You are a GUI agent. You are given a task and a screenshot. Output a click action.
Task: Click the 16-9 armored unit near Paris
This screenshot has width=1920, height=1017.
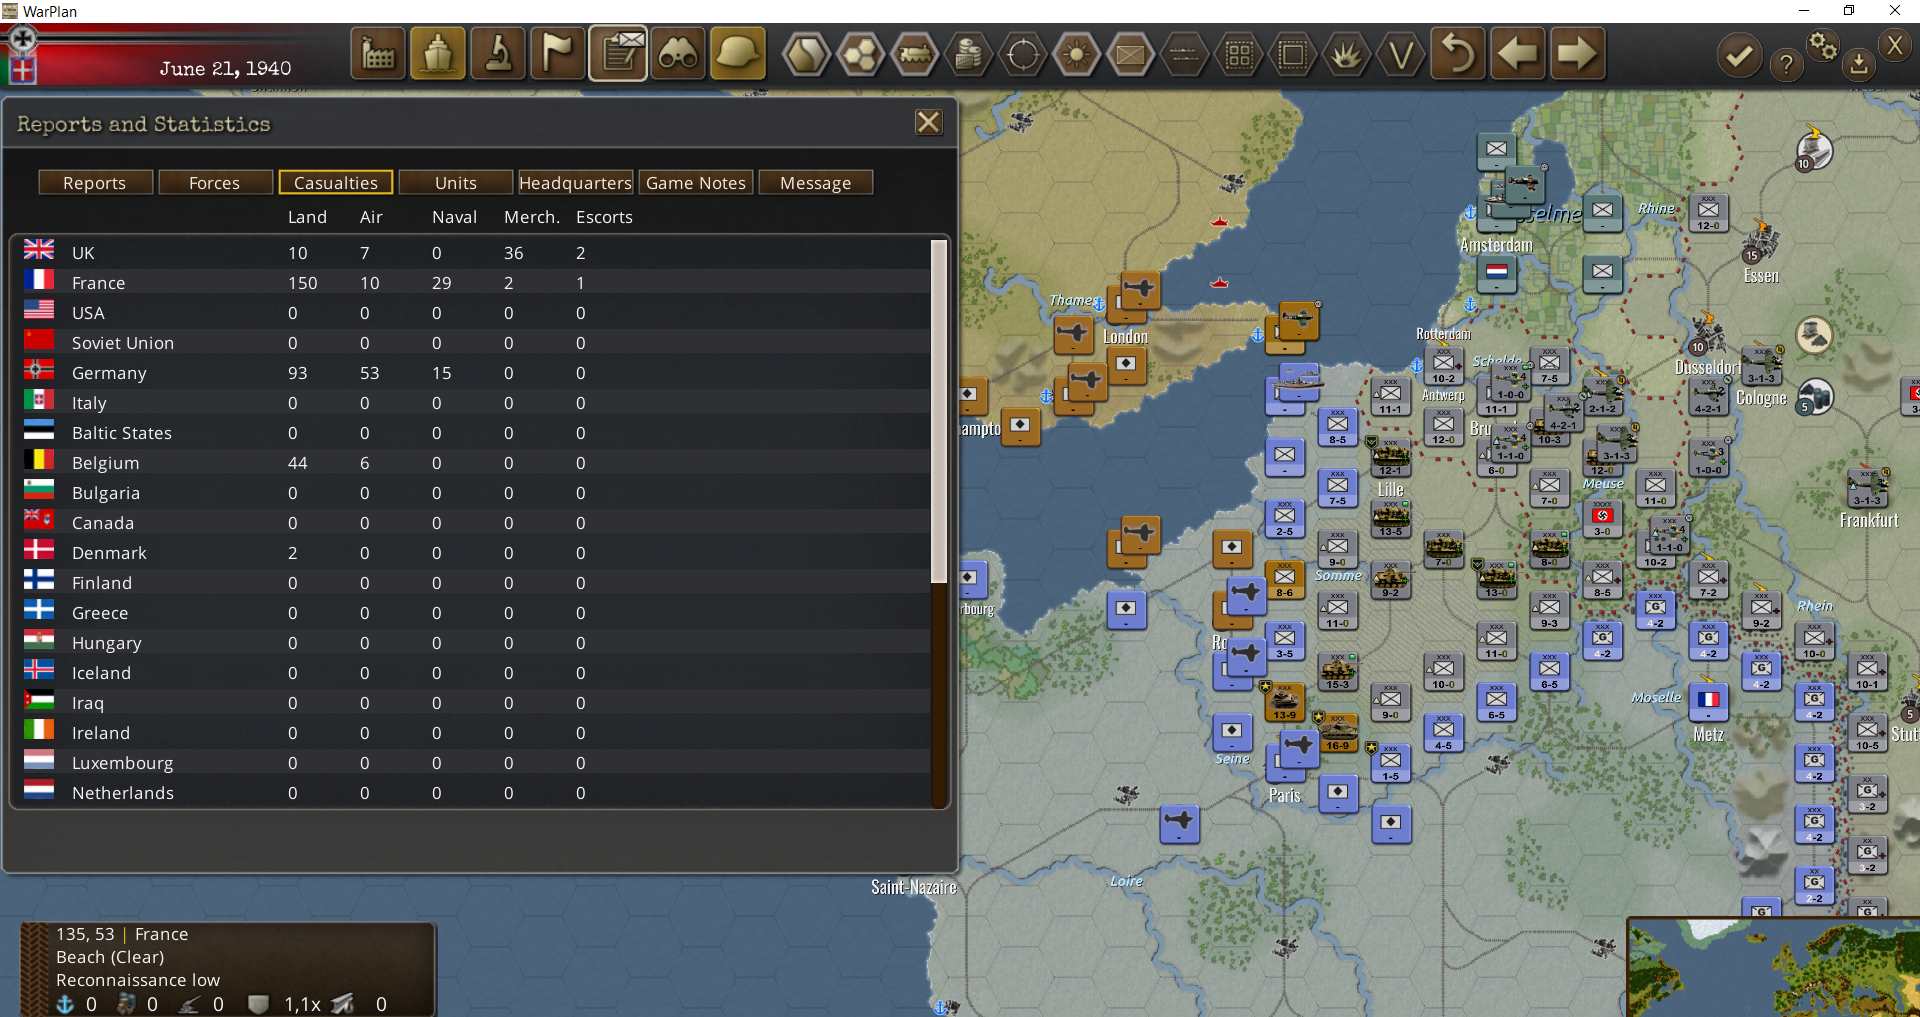click(1338, 732)
